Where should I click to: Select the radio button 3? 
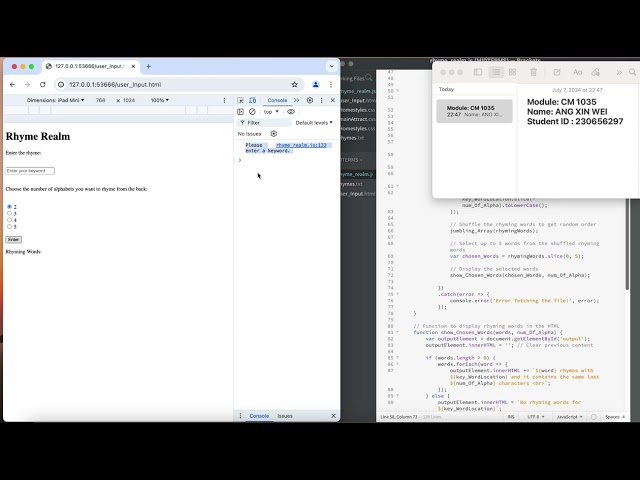(9, 213)
